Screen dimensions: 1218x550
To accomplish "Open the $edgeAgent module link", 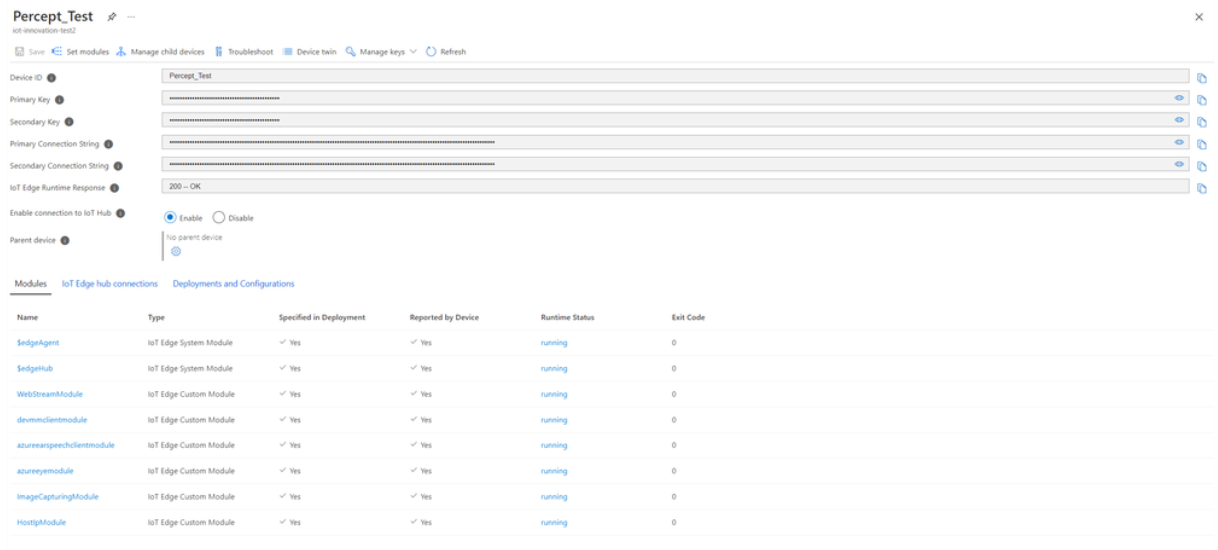I will (38, 343).
